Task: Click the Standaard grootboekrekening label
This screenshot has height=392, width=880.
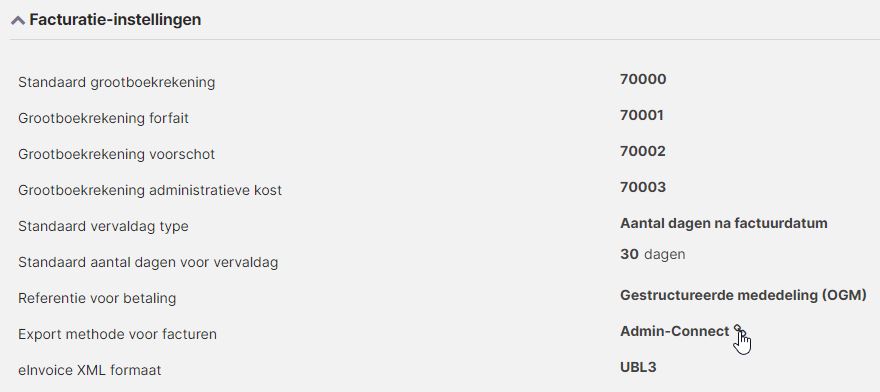Action: [x=117, y=83]
